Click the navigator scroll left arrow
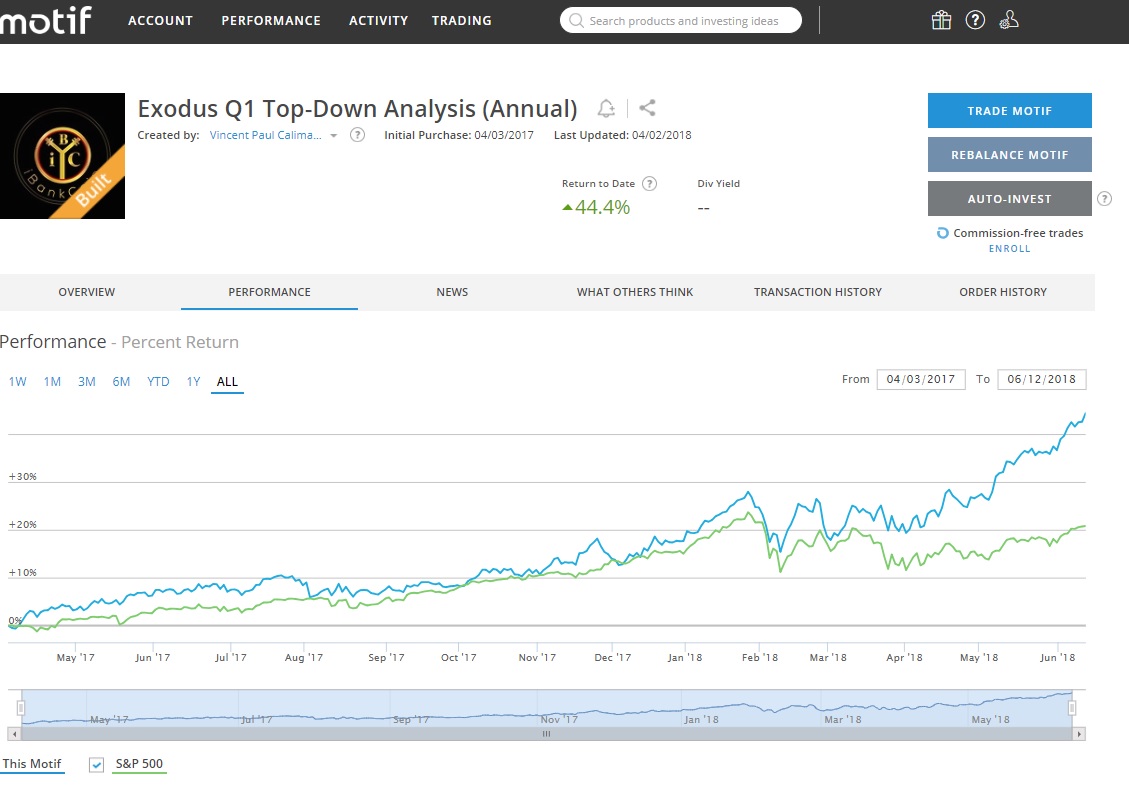This screenshot has width=1129, height=785. click(14, 734)
